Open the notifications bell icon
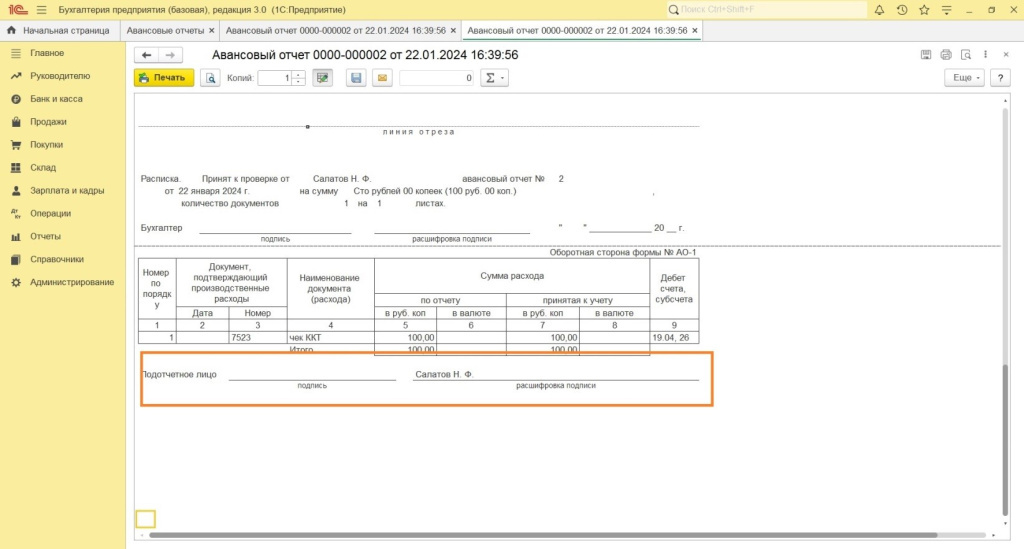The width and height of the screenshot is (1024, 549). click(879, 10)
